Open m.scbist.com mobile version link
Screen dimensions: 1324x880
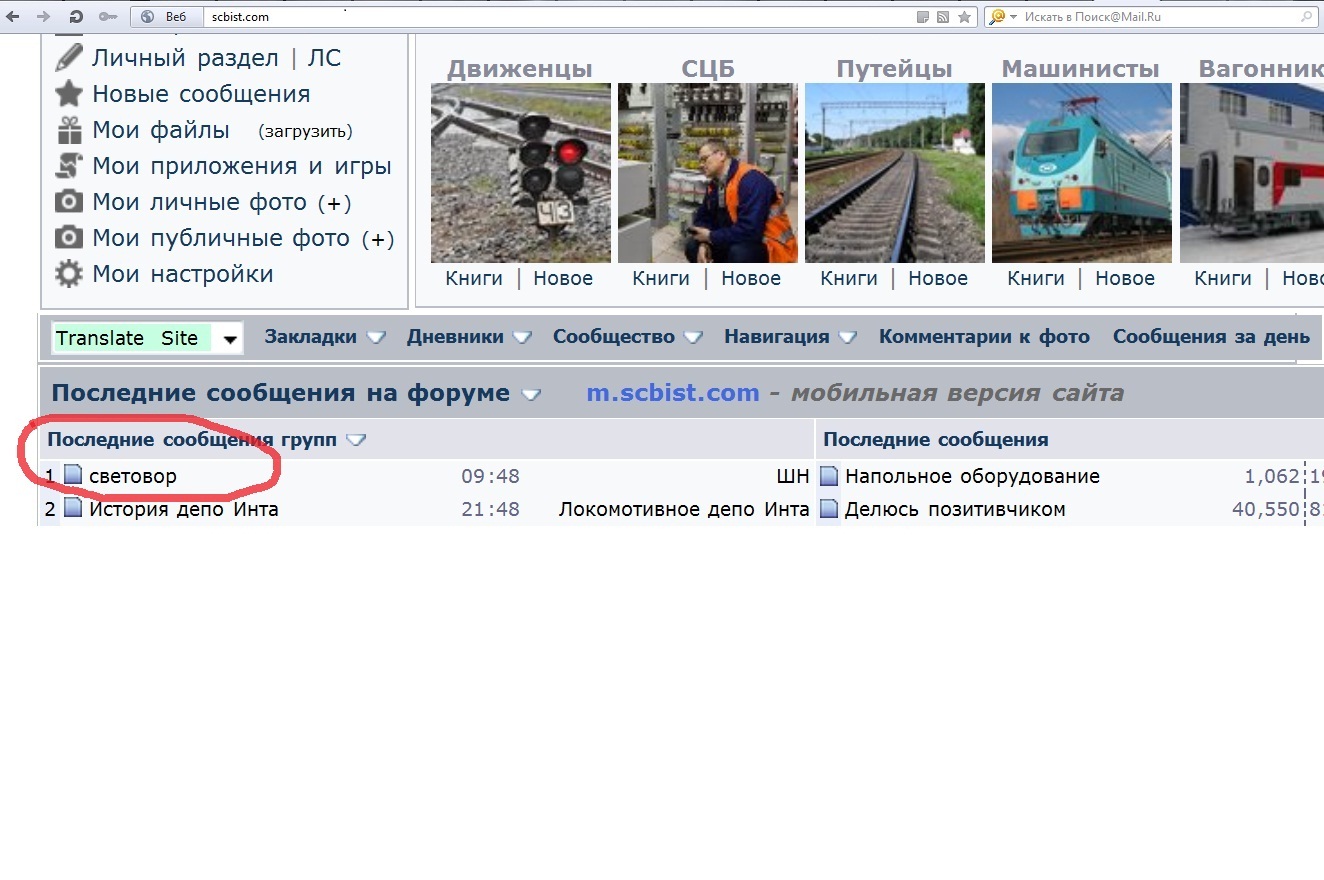(x=672, y=393)
